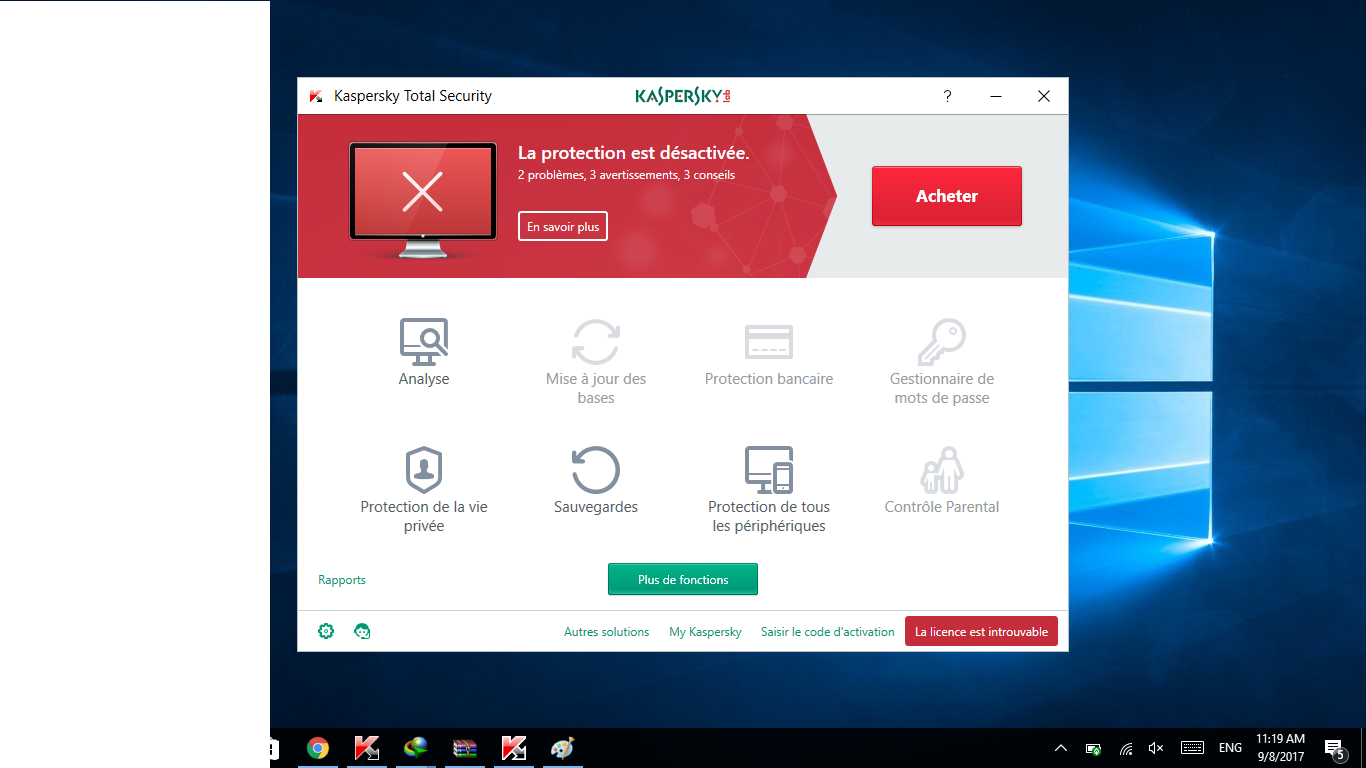
Task: Open the Autres solutions link
Action: (x=606, y=632)
